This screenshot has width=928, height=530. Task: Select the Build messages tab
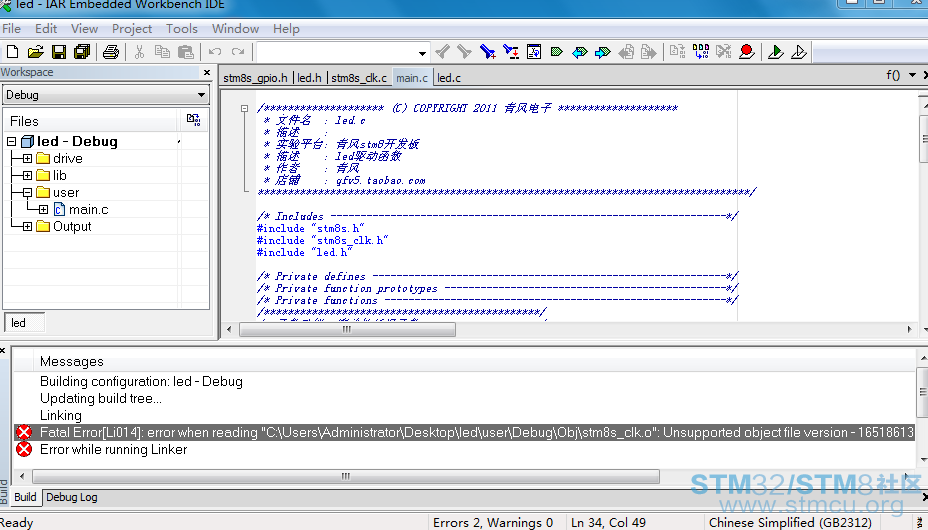(25, 497)
